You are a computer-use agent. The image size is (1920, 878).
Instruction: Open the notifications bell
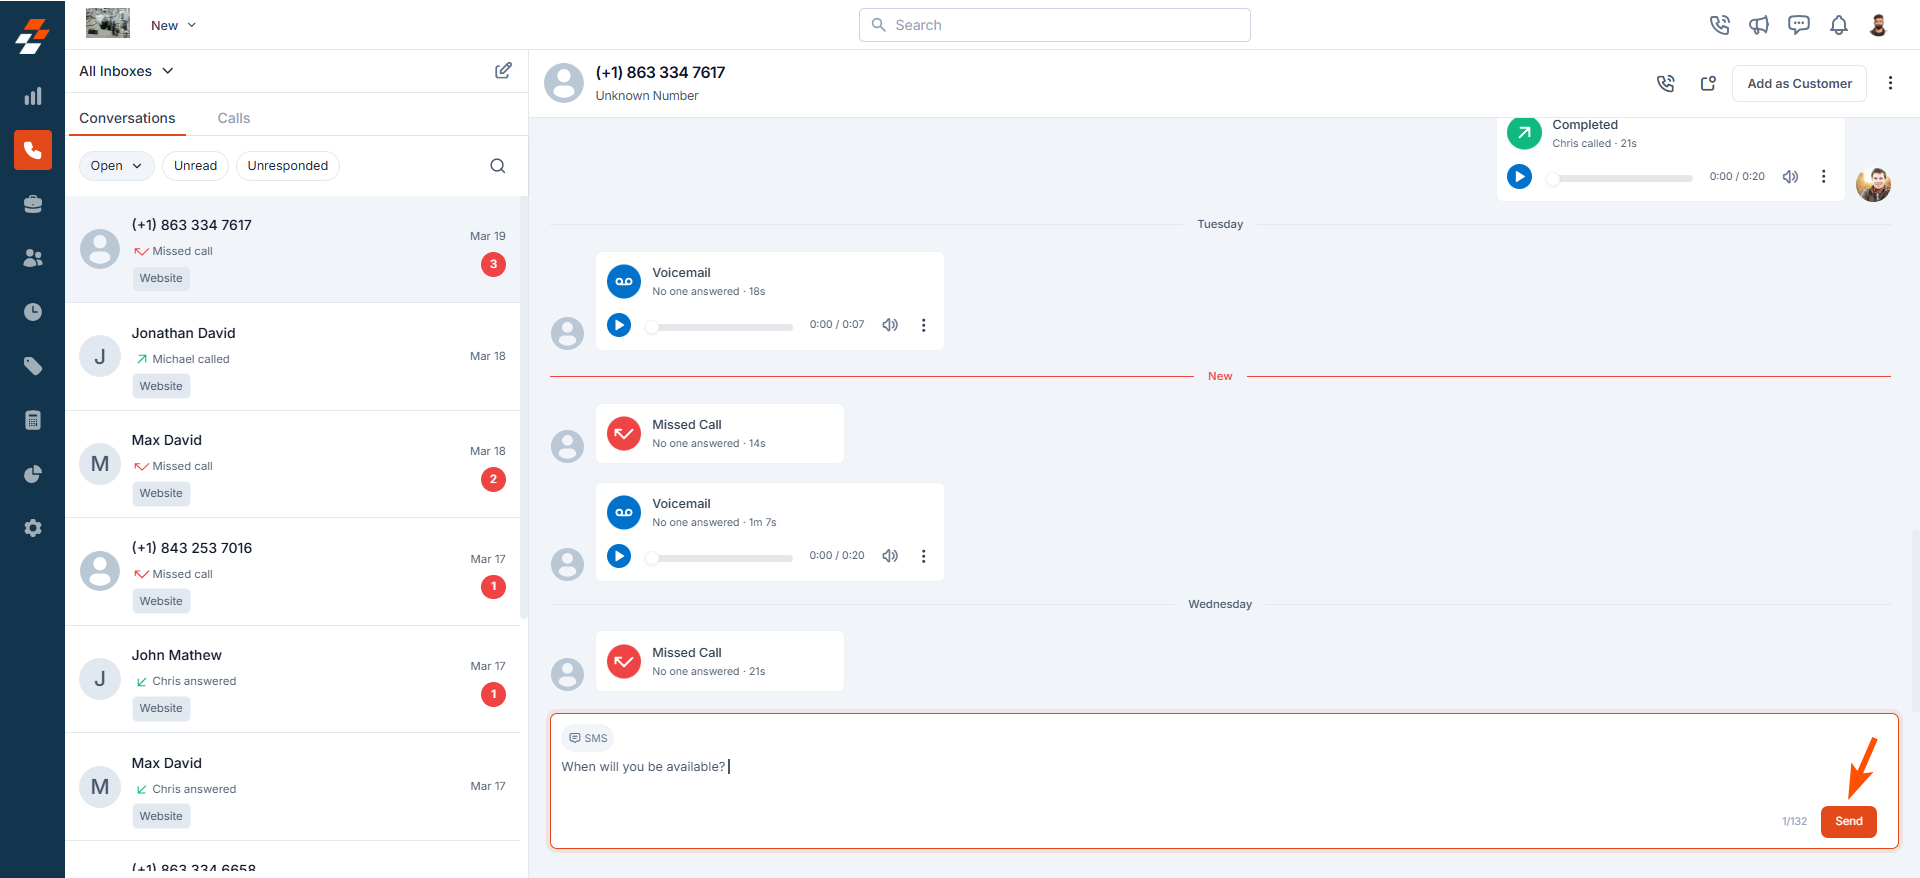(x=1839, y=25)
